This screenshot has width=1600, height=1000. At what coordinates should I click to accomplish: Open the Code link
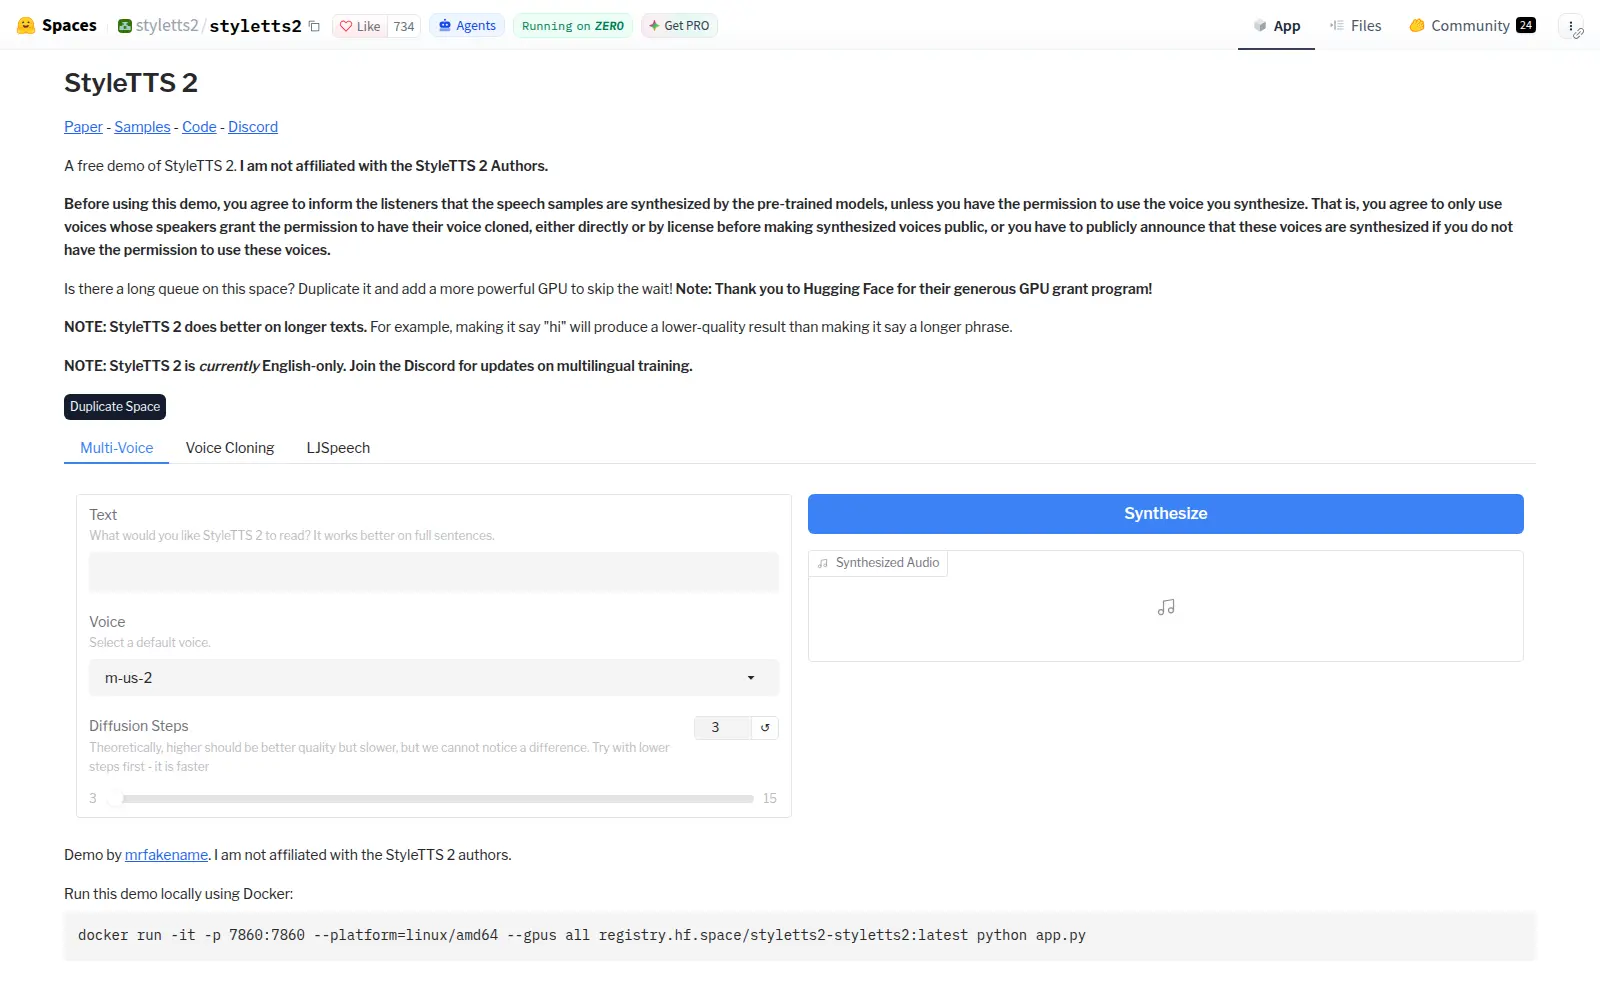point(199,127)
